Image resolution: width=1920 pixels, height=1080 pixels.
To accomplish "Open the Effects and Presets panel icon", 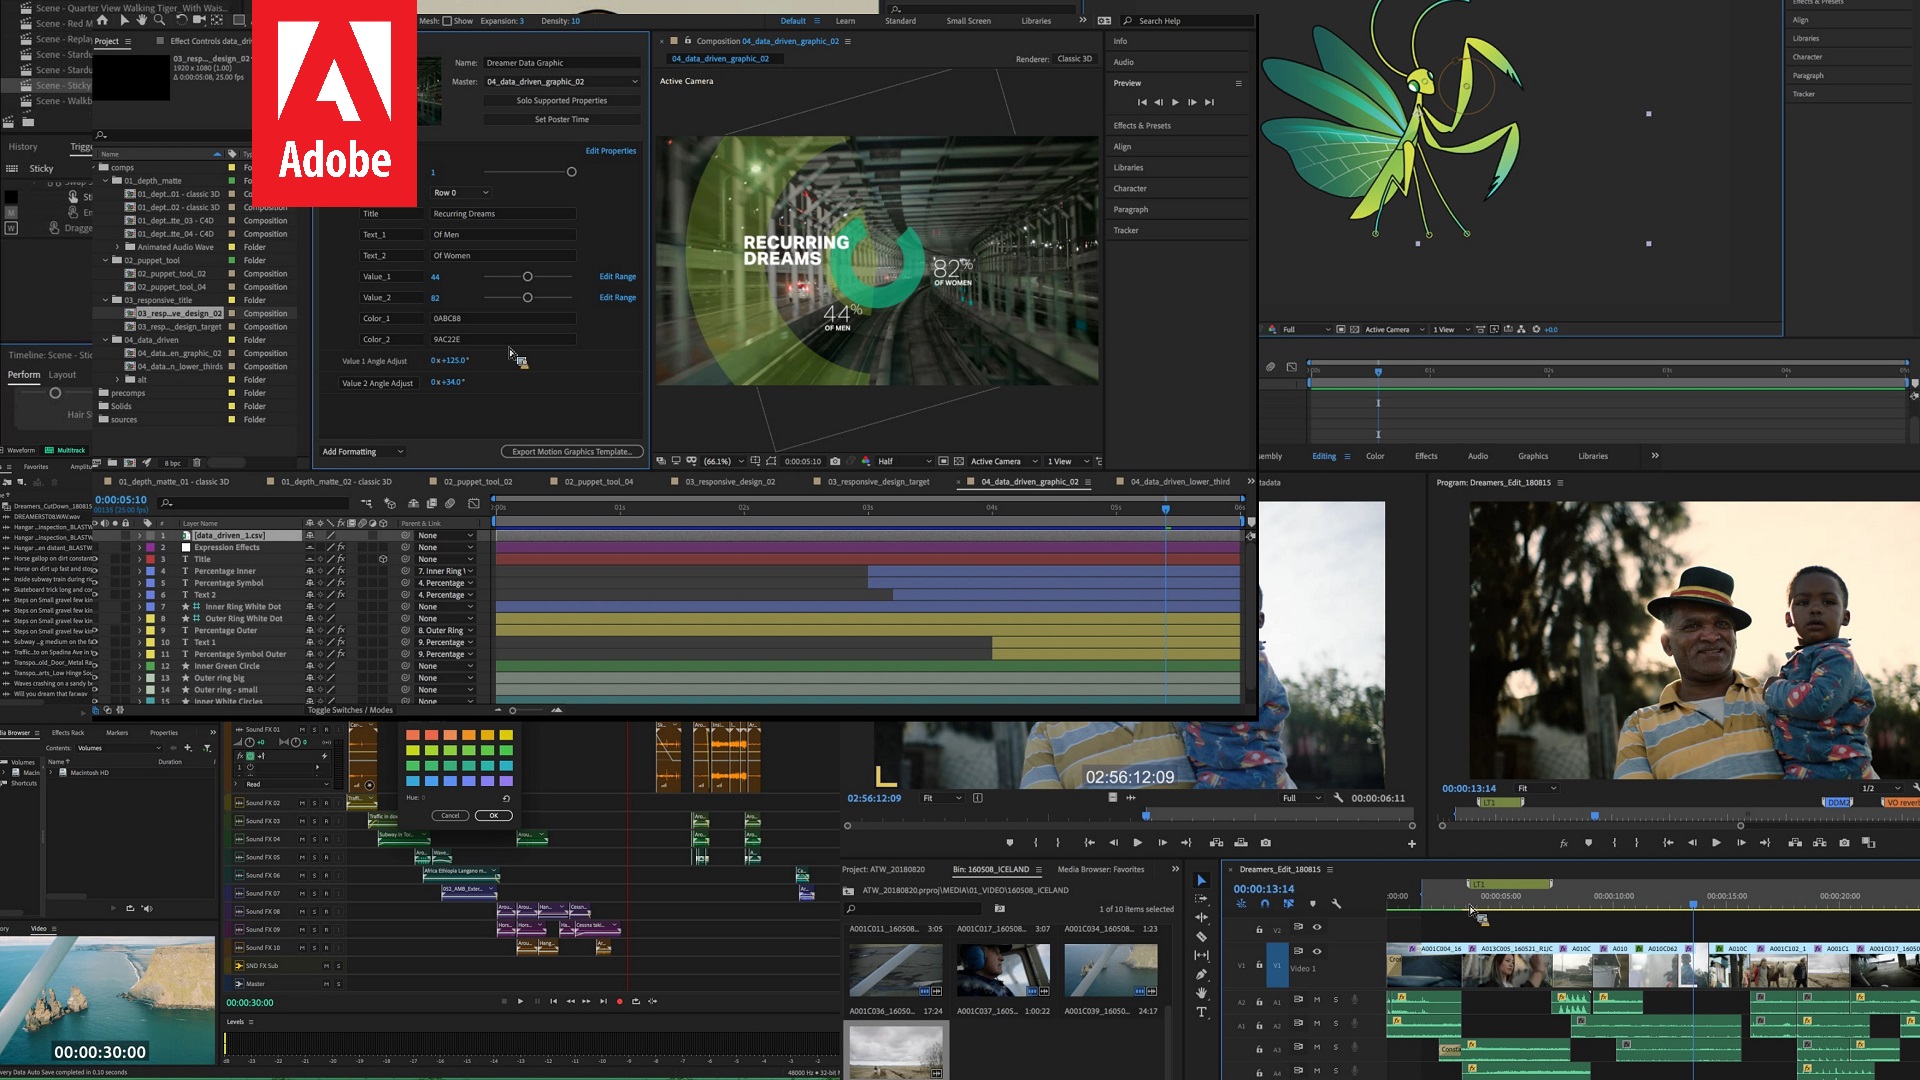I will point(1142,125).
